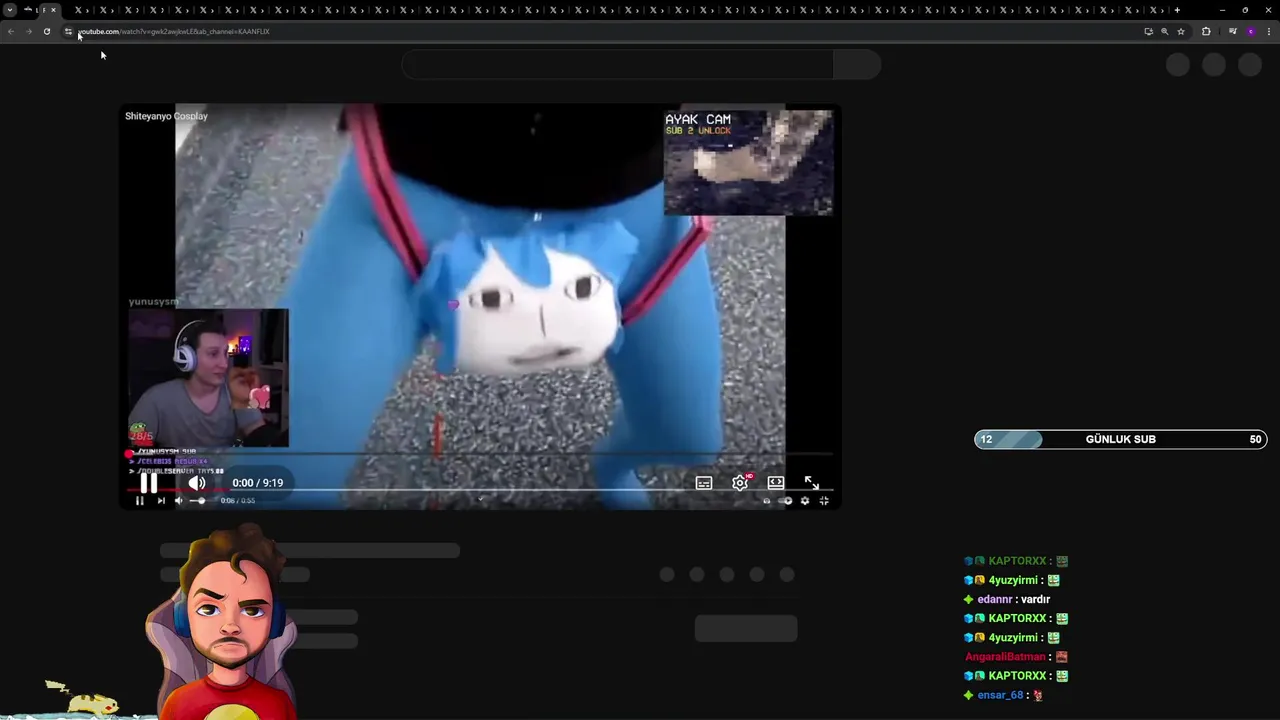The image size is (1280, 720).
Task: Click the goal count "12"
Action: tap(986, 439)
